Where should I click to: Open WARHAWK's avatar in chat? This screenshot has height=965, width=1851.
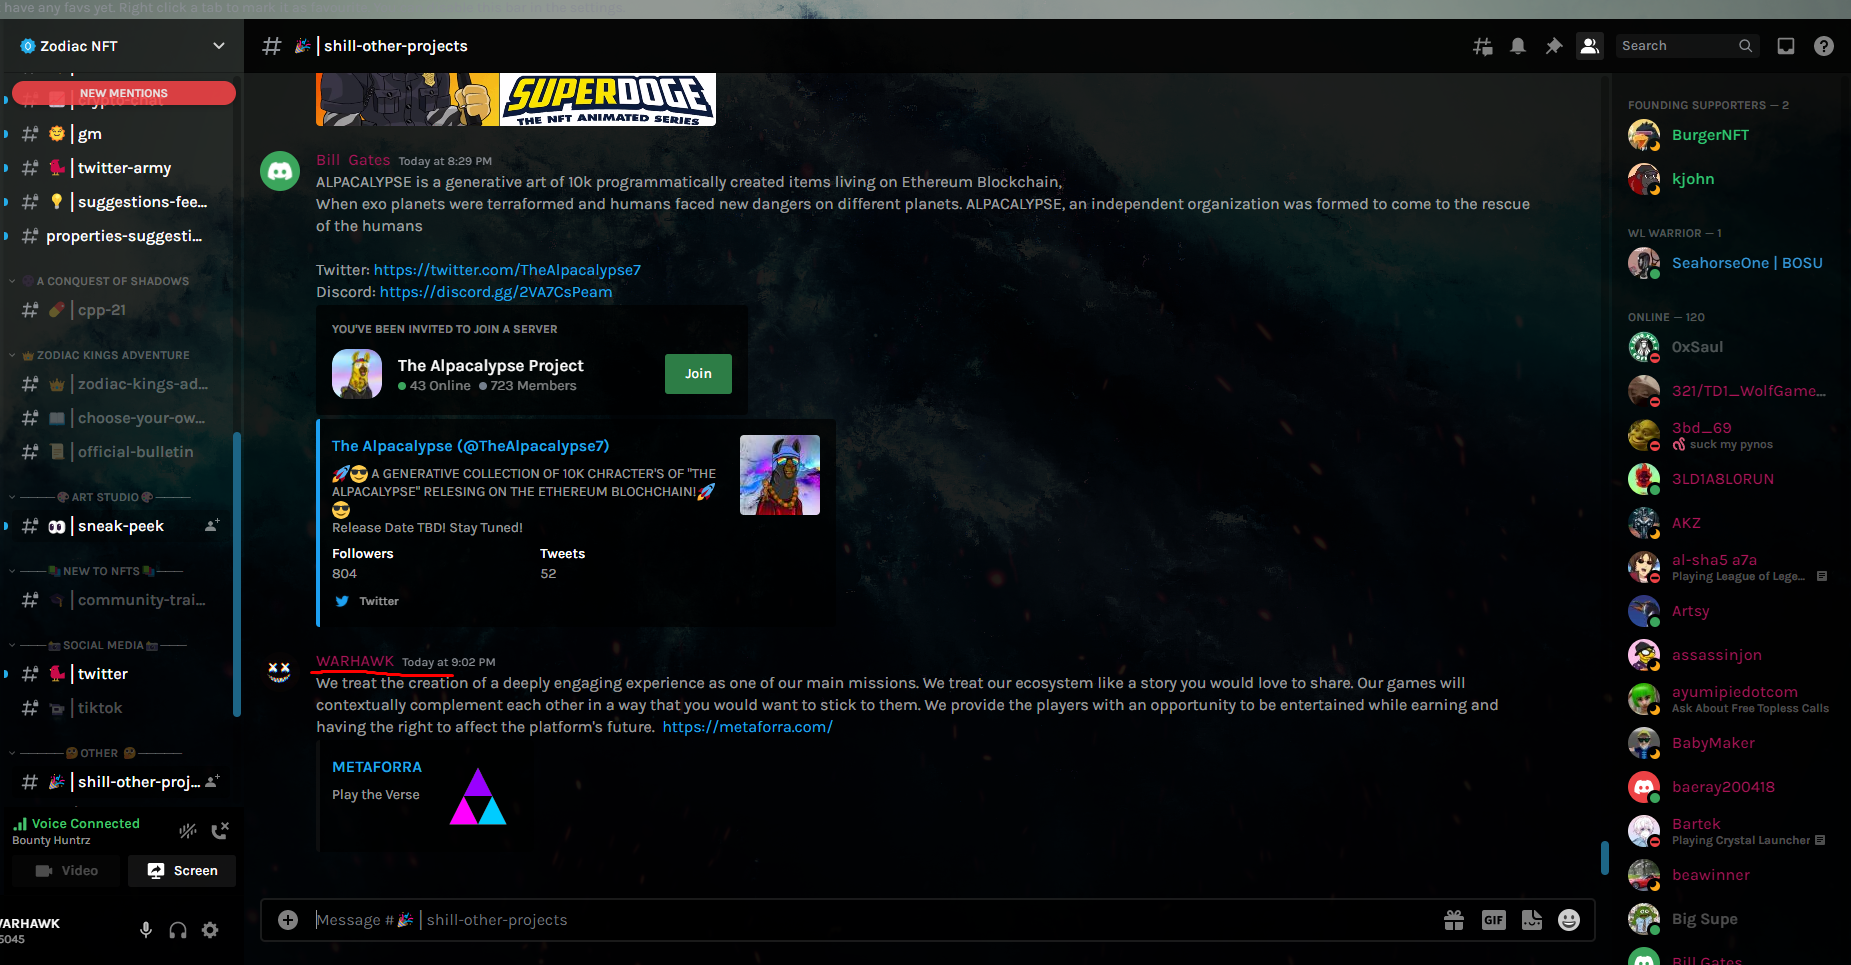(279, 672)
